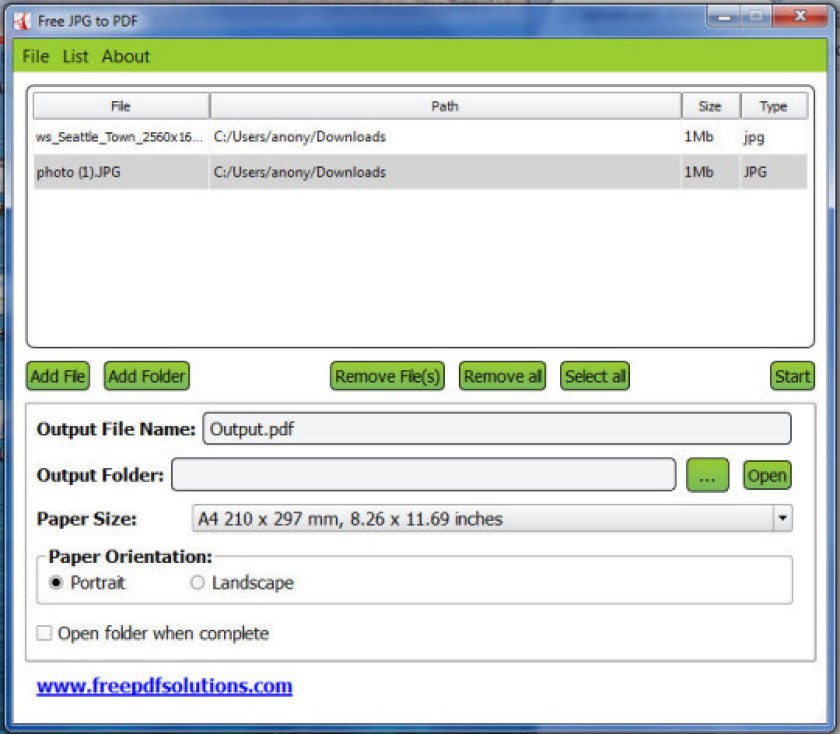Open the List menu
This screenshot has width=840, height=734.
coord(75,56)
